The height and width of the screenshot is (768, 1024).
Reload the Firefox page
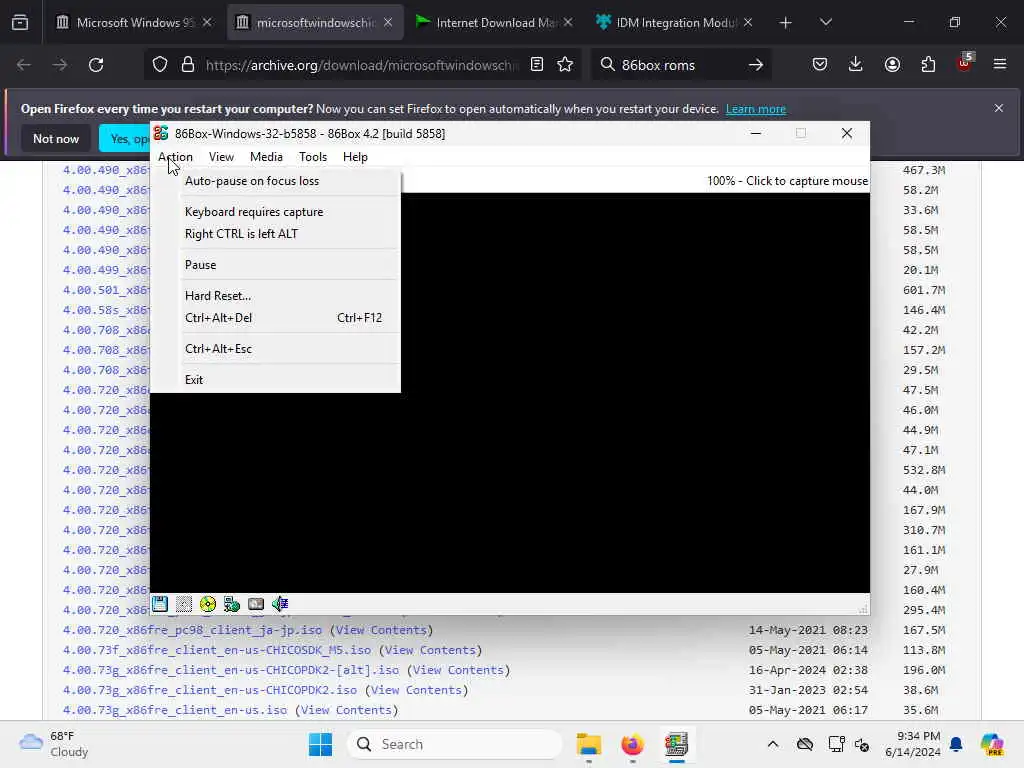96,65
